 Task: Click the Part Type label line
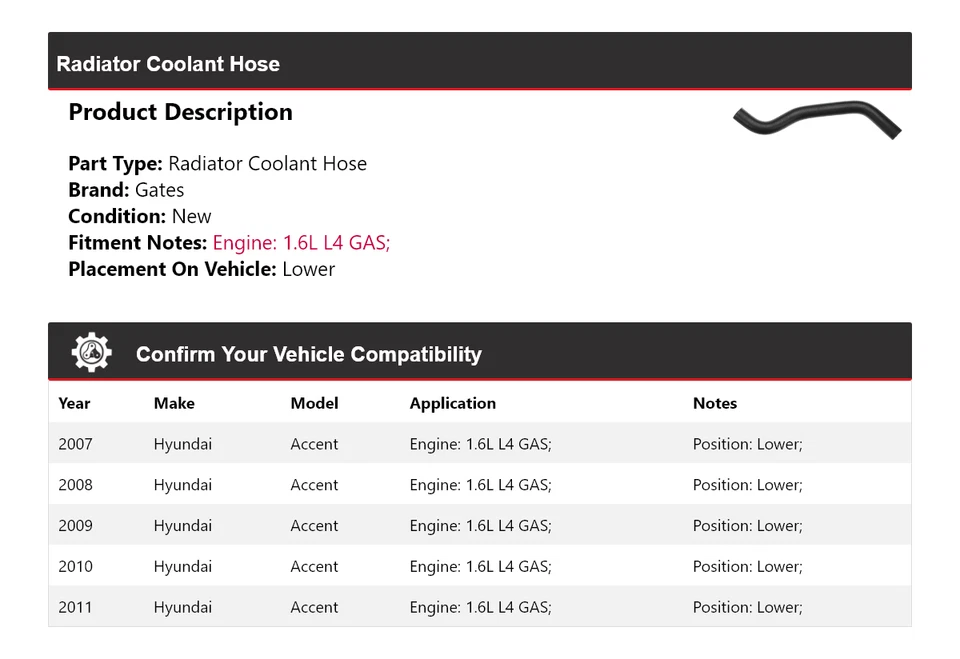click(217, 164)
